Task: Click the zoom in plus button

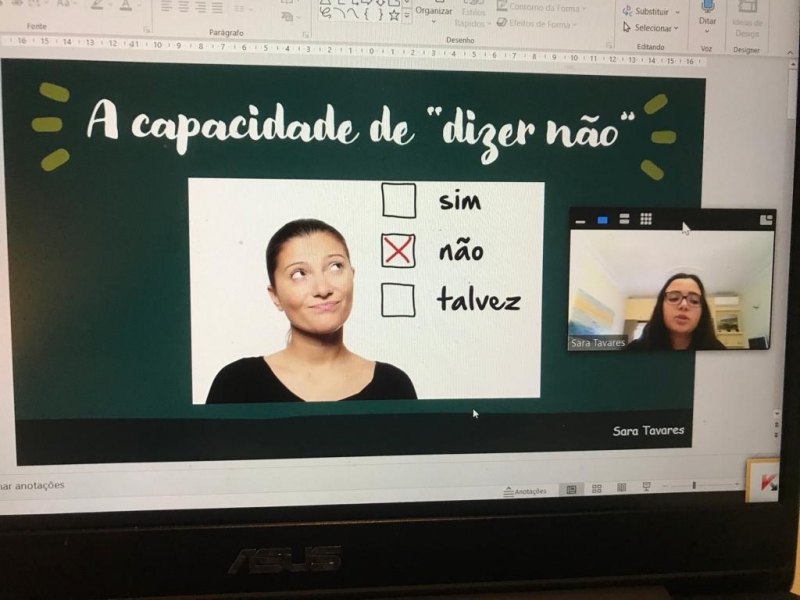Action: tap(737, 484)
